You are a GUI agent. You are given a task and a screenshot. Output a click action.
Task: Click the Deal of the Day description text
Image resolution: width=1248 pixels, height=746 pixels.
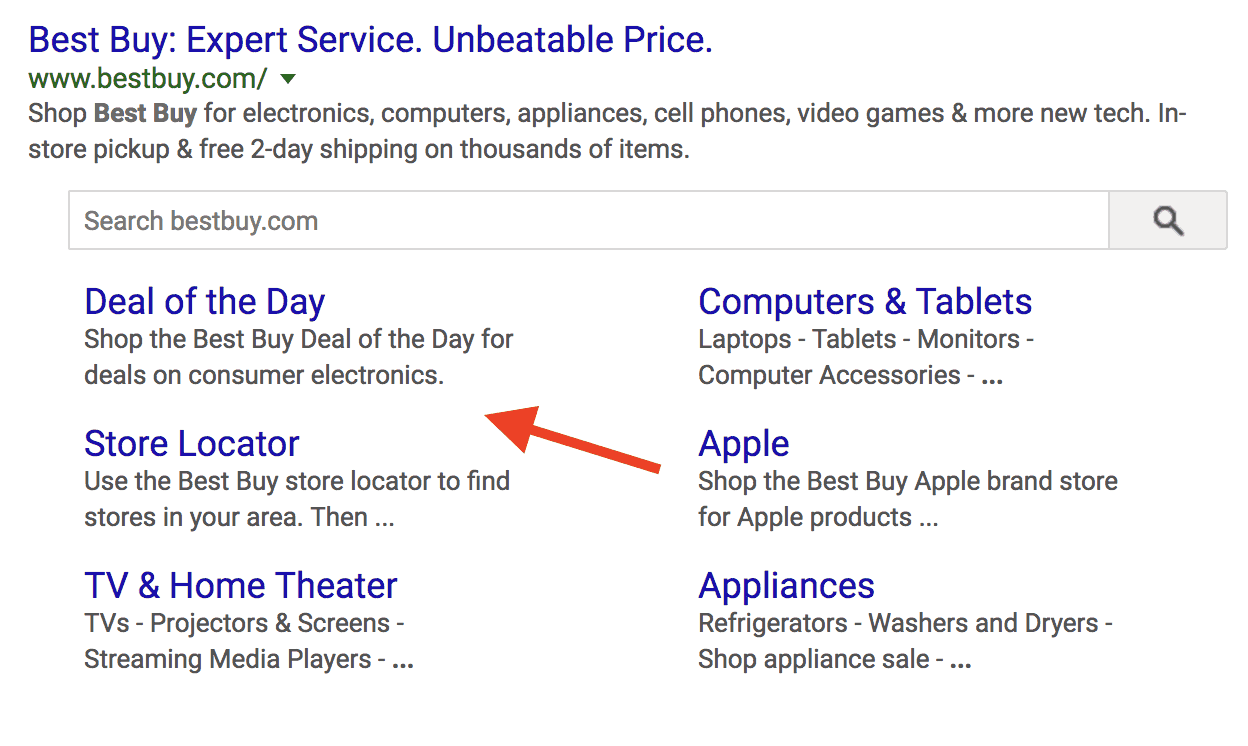pyautogui.click(x=298, y=357)
